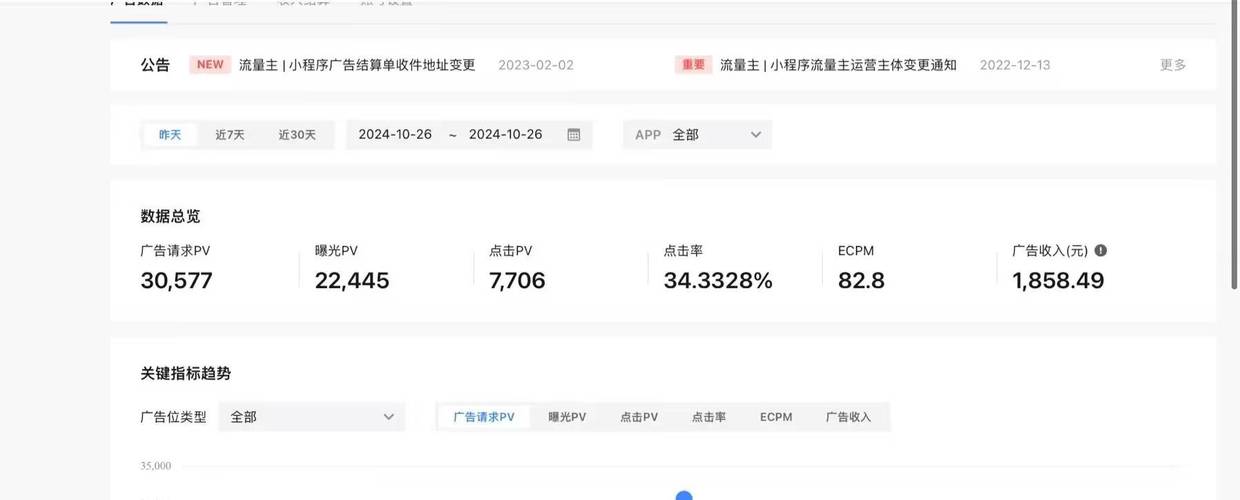The height and width of the screenshot is (500, 1240).
Task: Click the 7,706 点击PV value
Action: (517, 281)
